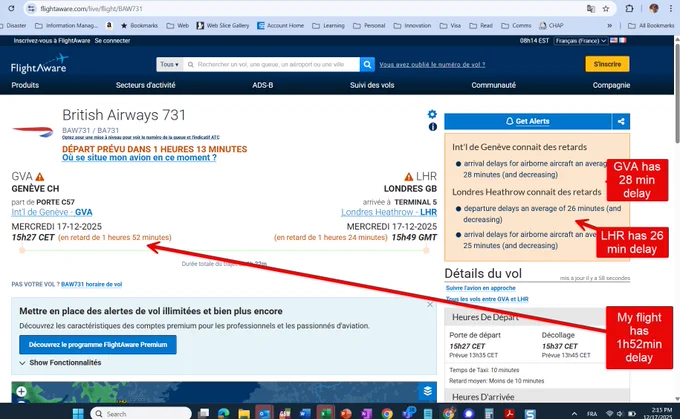Open the Produits menu
The height and width of the screenshot is (419, 680).
tap(25, 85)
